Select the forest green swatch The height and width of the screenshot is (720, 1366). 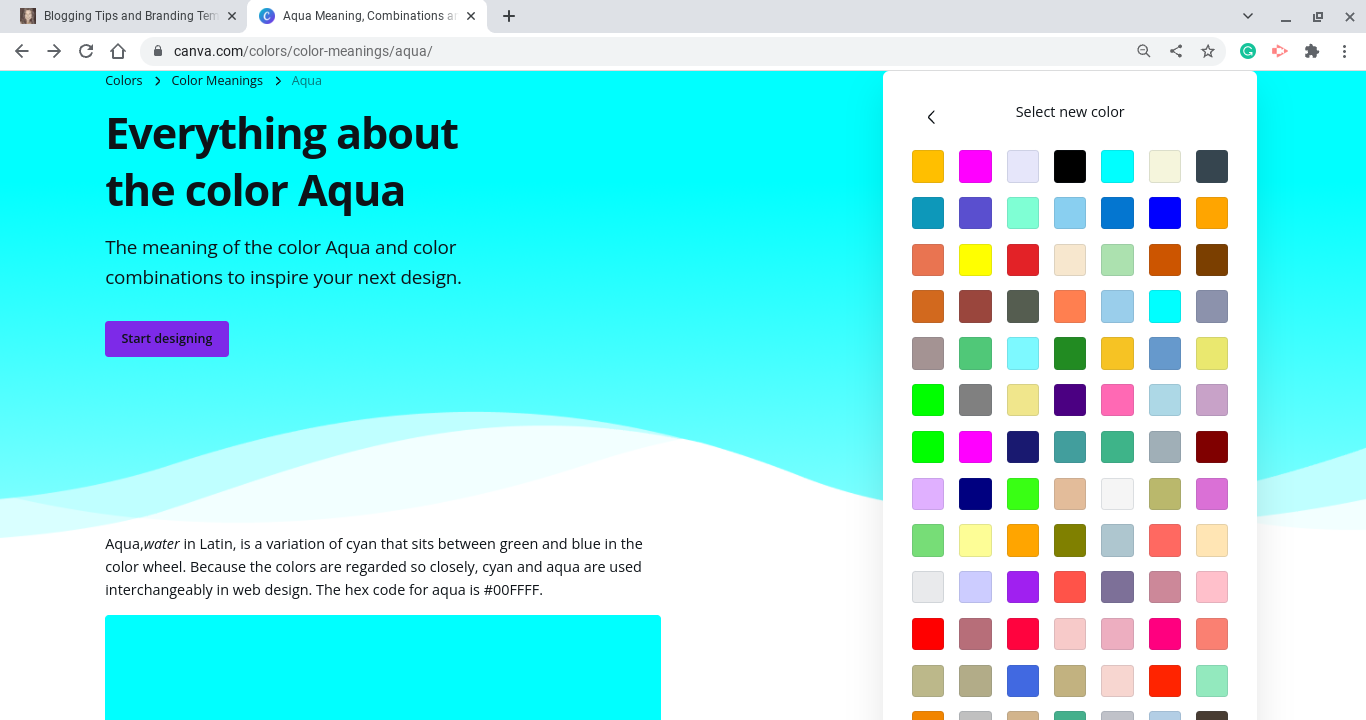click(x=1070, y=353)
